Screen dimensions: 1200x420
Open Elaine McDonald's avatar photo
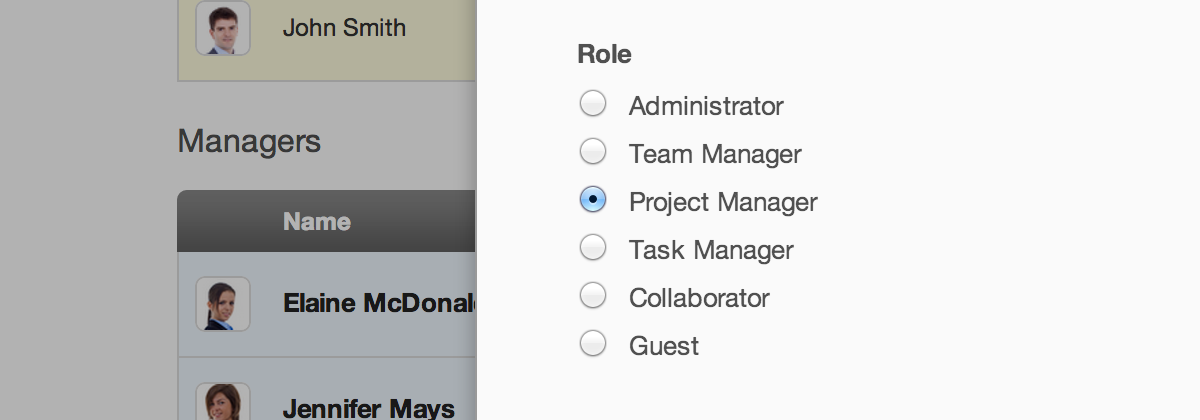(223, 304)
